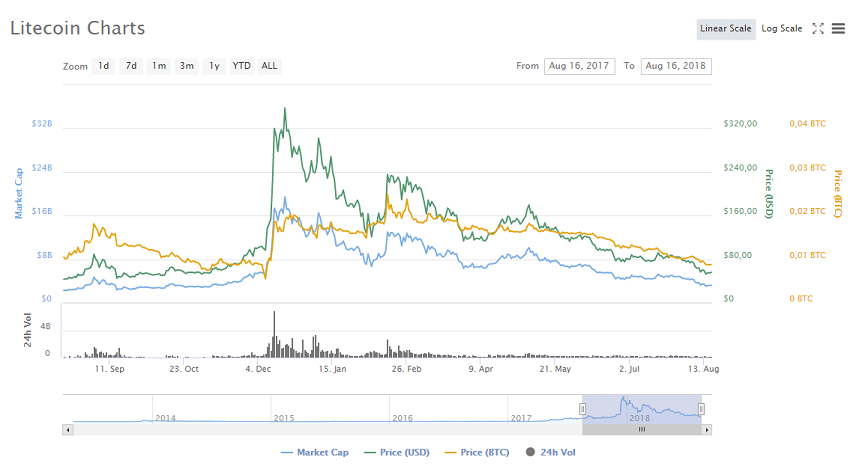Set zoom to 1y
The height and width of the screenshot is (466, 850).
point(214,66)
